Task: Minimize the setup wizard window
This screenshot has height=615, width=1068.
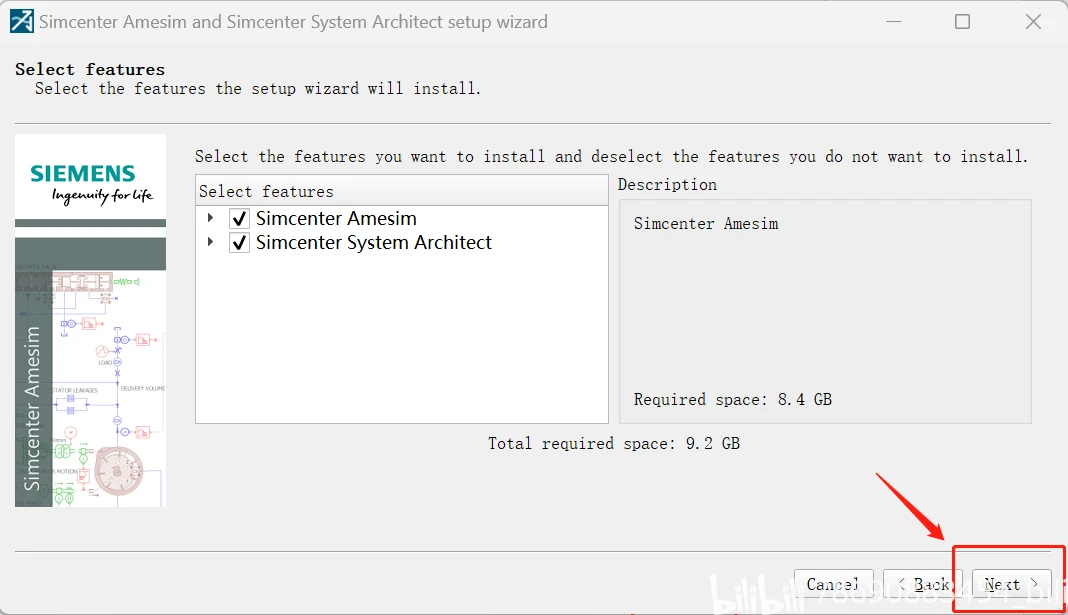Action: [x=890, y=21]
